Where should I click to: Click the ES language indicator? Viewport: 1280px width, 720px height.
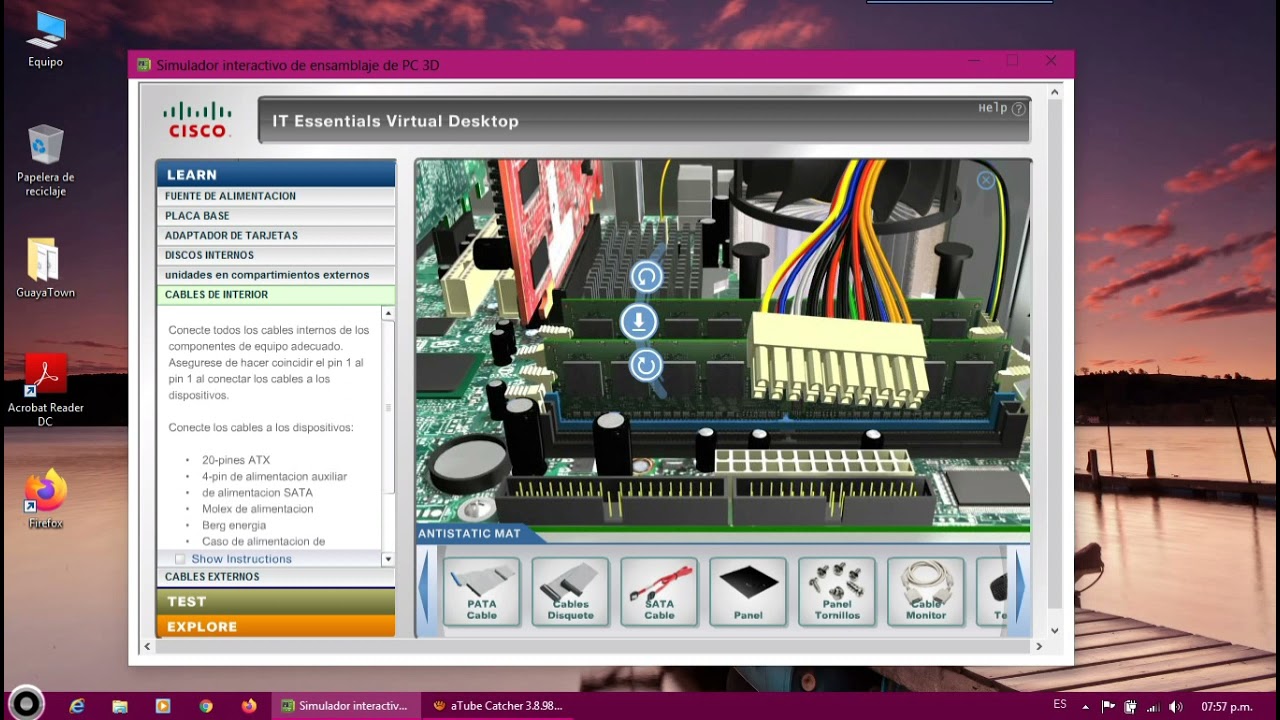(1060, 705)
